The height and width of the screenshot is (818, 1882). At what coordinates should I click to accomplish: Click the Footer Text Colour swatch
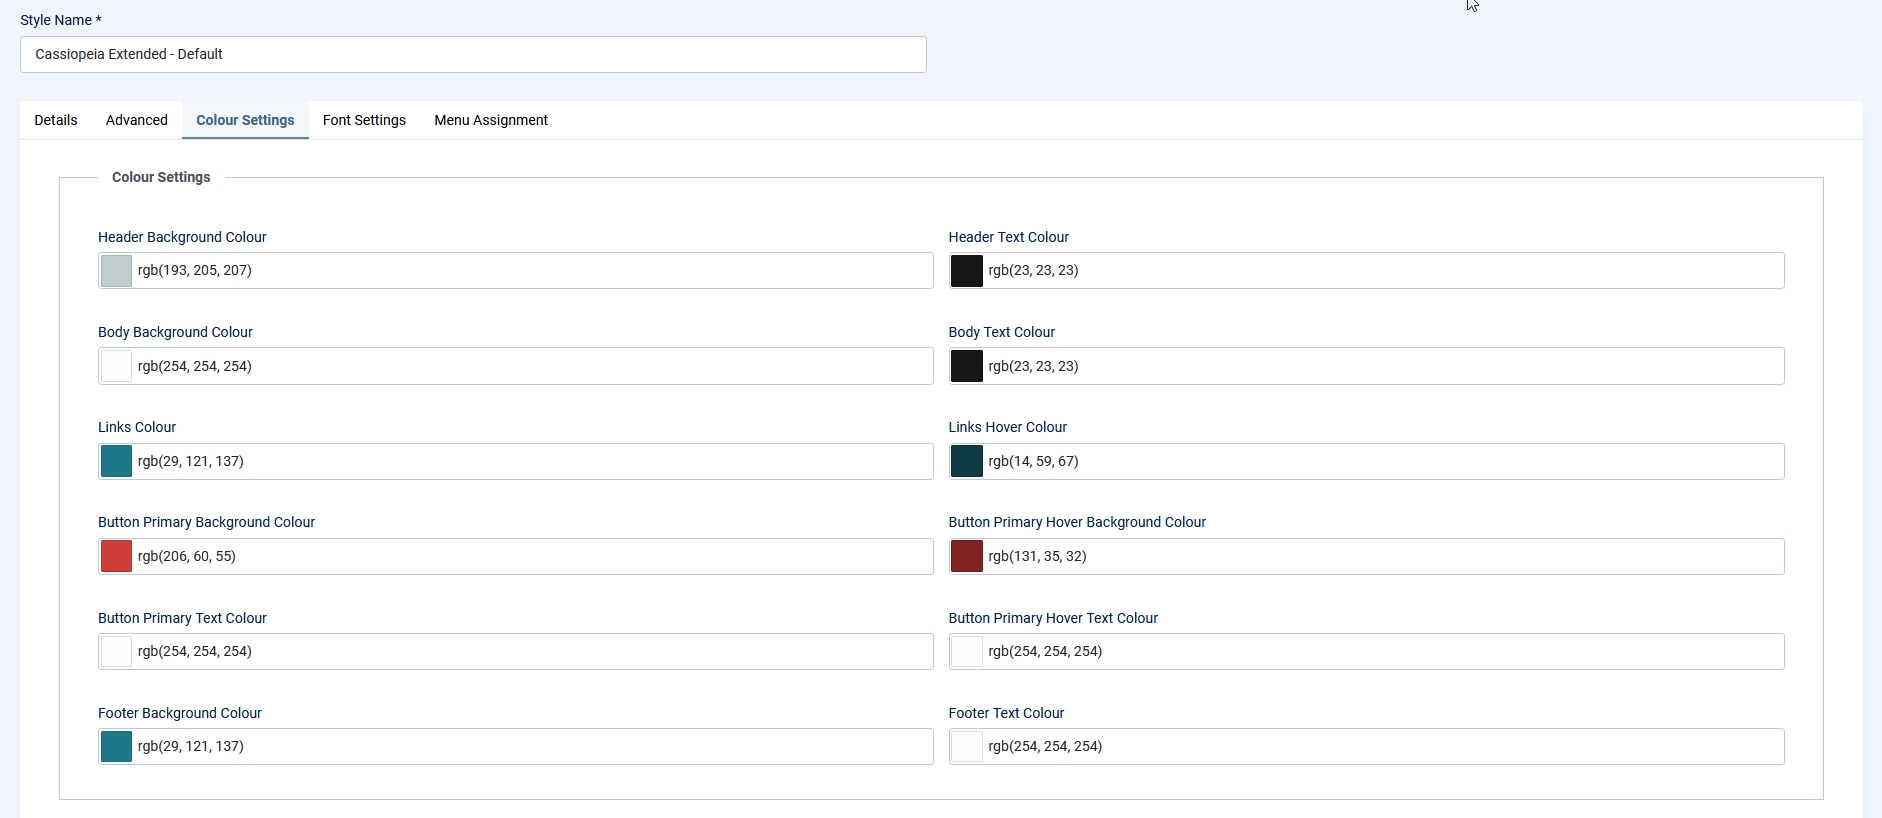[966, 747]
